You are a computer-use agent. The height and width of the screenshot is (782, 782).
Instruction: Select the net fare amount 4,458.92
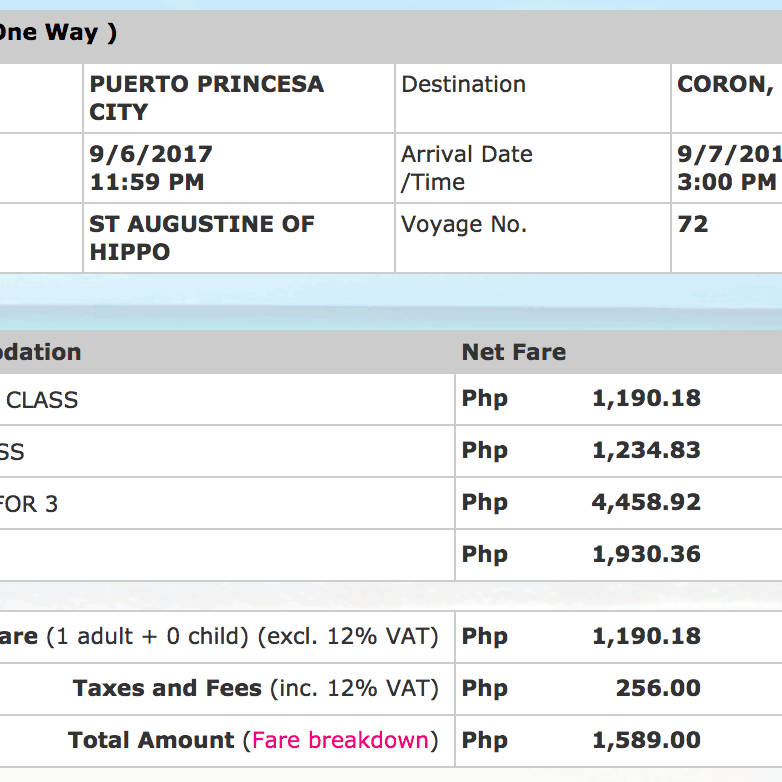tap(646, 503)
